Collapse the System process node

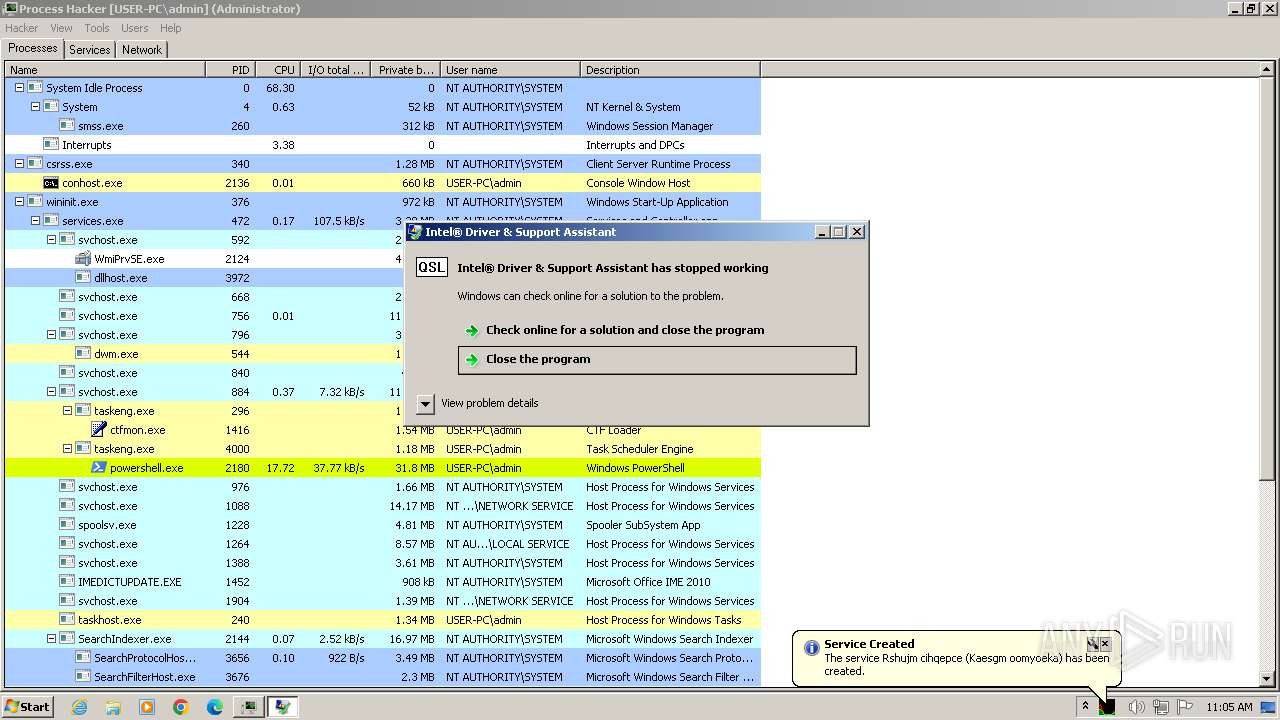(x=35, y=107)
